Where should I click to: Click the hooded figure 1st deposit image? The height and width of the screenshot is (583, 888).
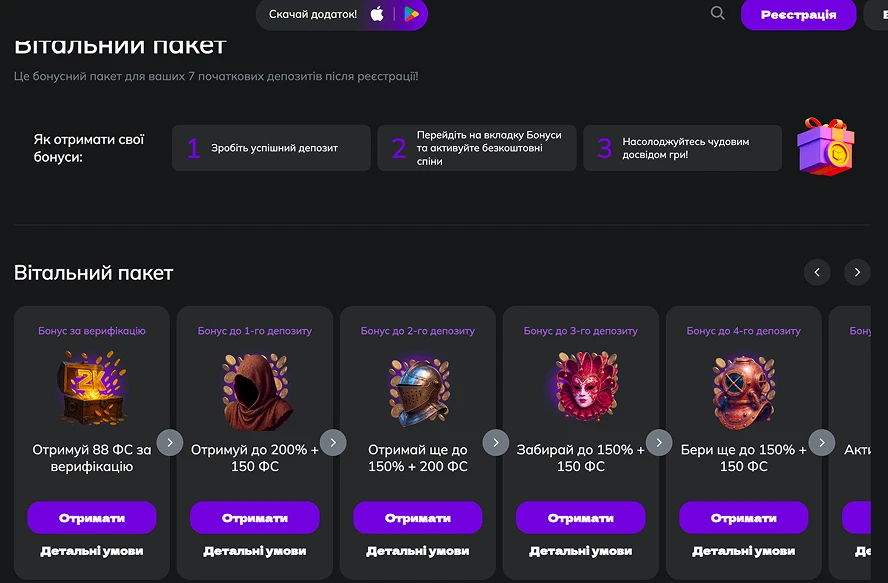254,391
